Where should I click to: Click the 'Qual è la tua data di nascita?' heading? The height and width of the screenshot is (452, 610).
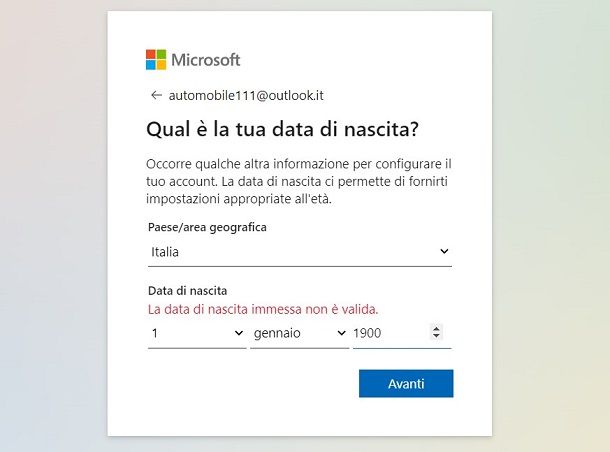[x=282, y=129]
